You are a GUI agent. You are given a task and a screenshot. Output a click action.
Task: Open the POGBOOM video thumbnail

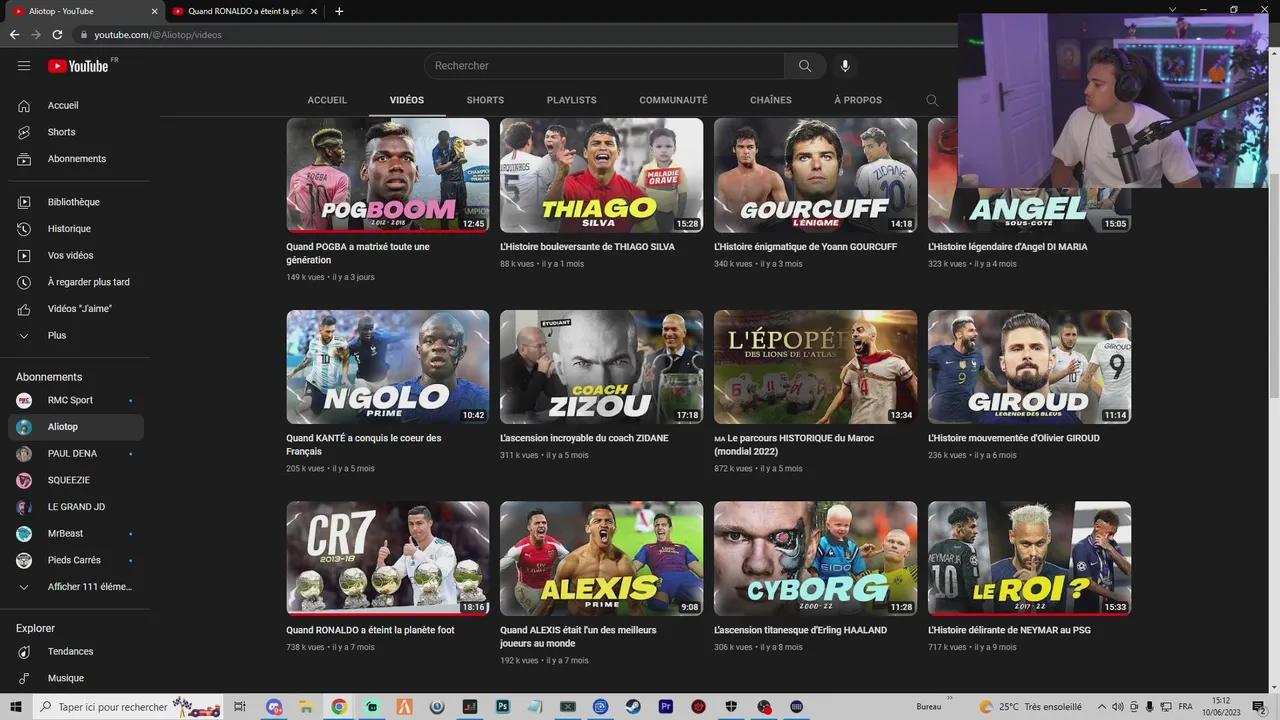click(388, 175)
